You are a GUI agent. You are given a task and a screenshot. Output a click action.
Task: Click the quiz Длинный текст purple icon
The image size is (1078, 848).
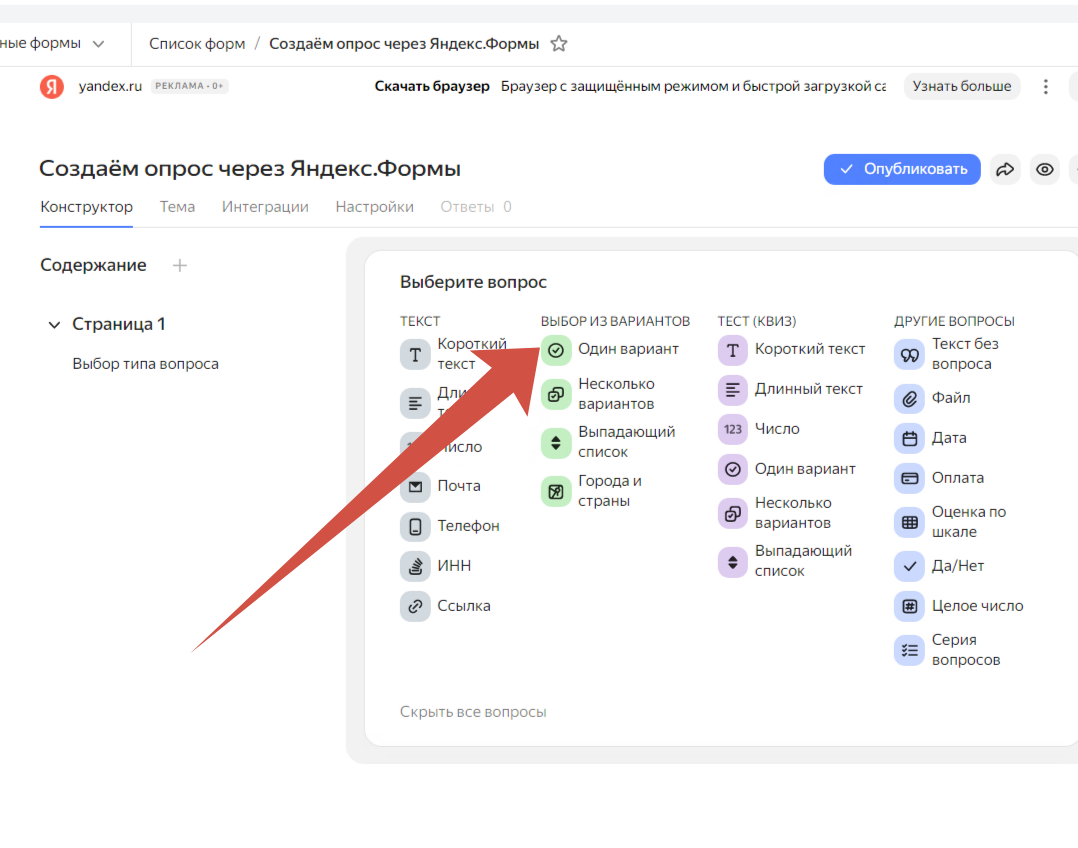(733, 390)
